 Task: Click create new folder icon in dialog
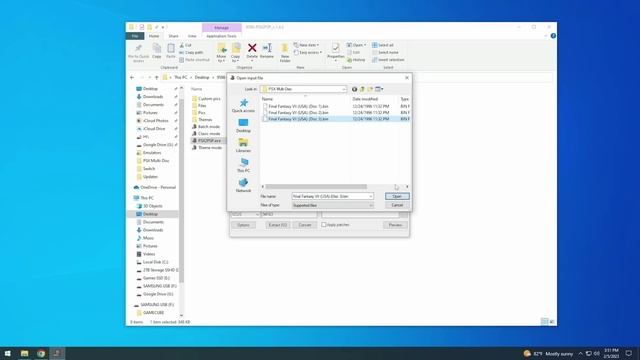[370, 89]
